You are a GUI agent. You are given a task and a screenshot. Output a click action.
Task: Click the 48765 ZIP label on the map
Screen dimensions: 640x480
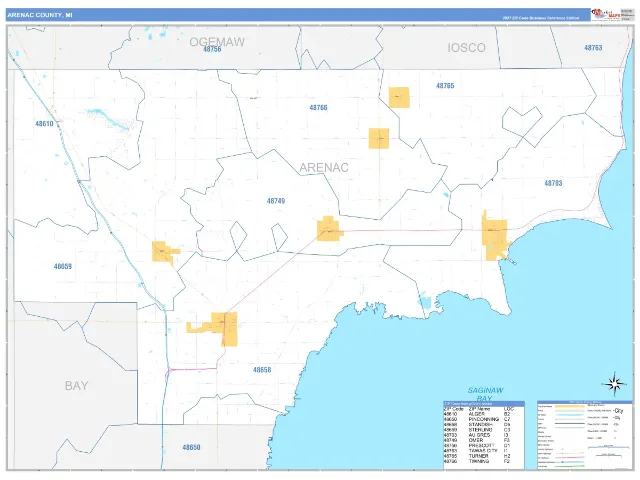tap(445, 86)
